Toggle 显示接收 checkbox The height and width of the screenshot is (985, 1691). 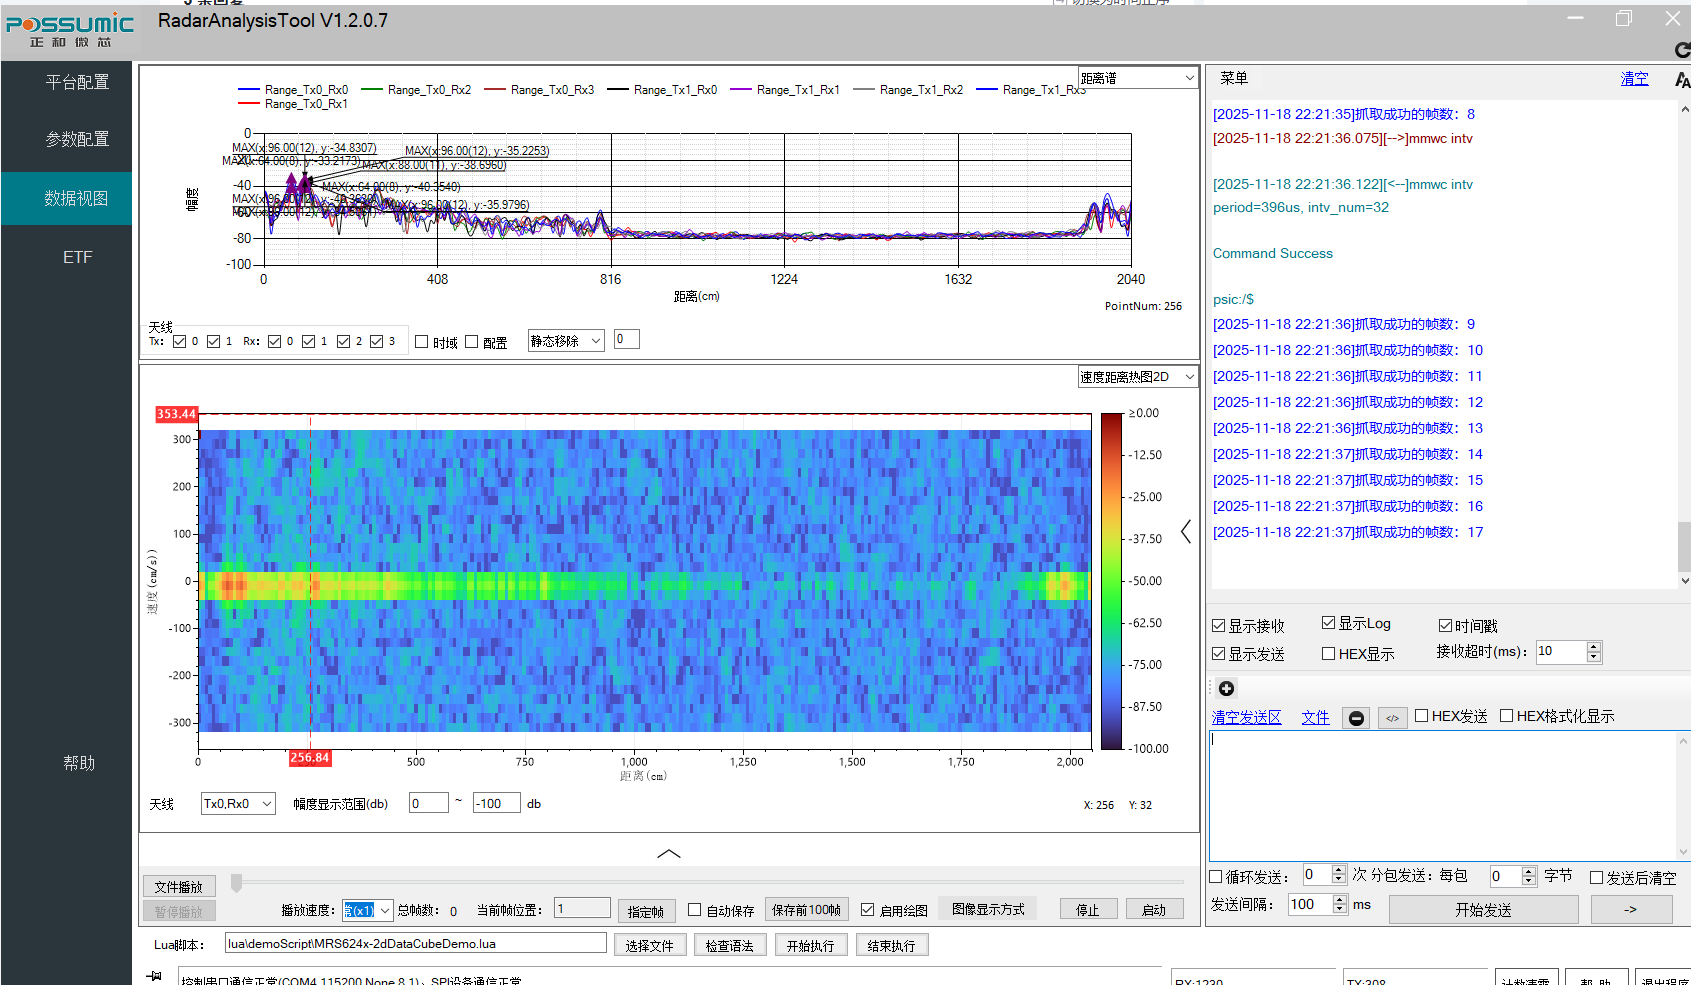point(1218,626)
